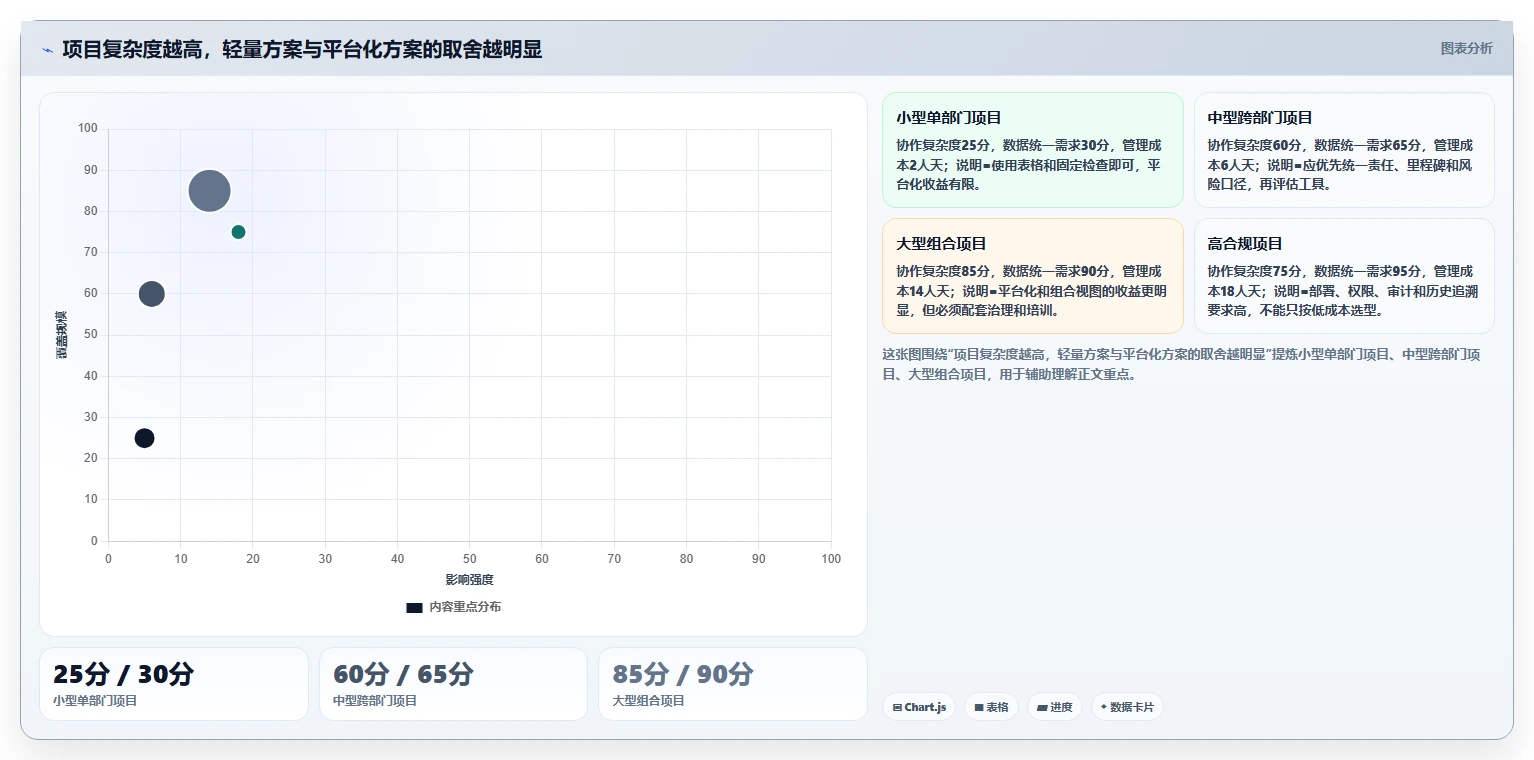Toggle the 内容重点分布 legend swatch

click(414, 607)
